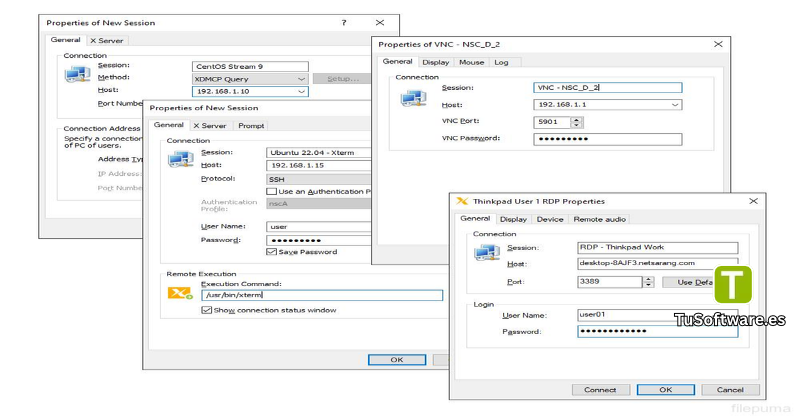Click the disabled Authentication Profile nscA field
Viewport: 800px width, 420px height.
318,203
